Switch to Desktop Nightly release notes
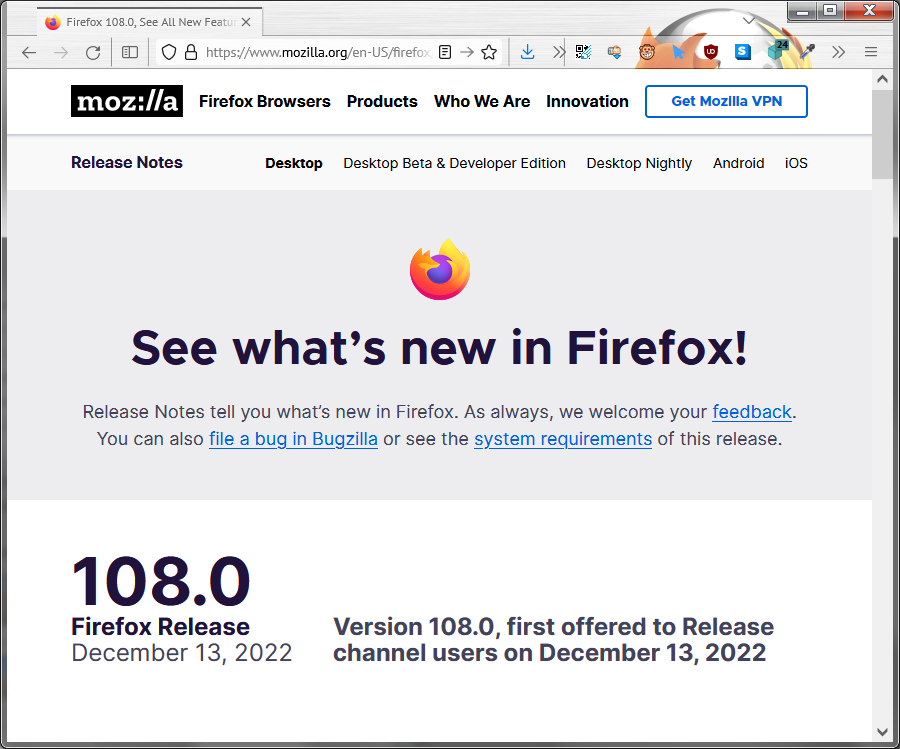 tap(639, 163)
